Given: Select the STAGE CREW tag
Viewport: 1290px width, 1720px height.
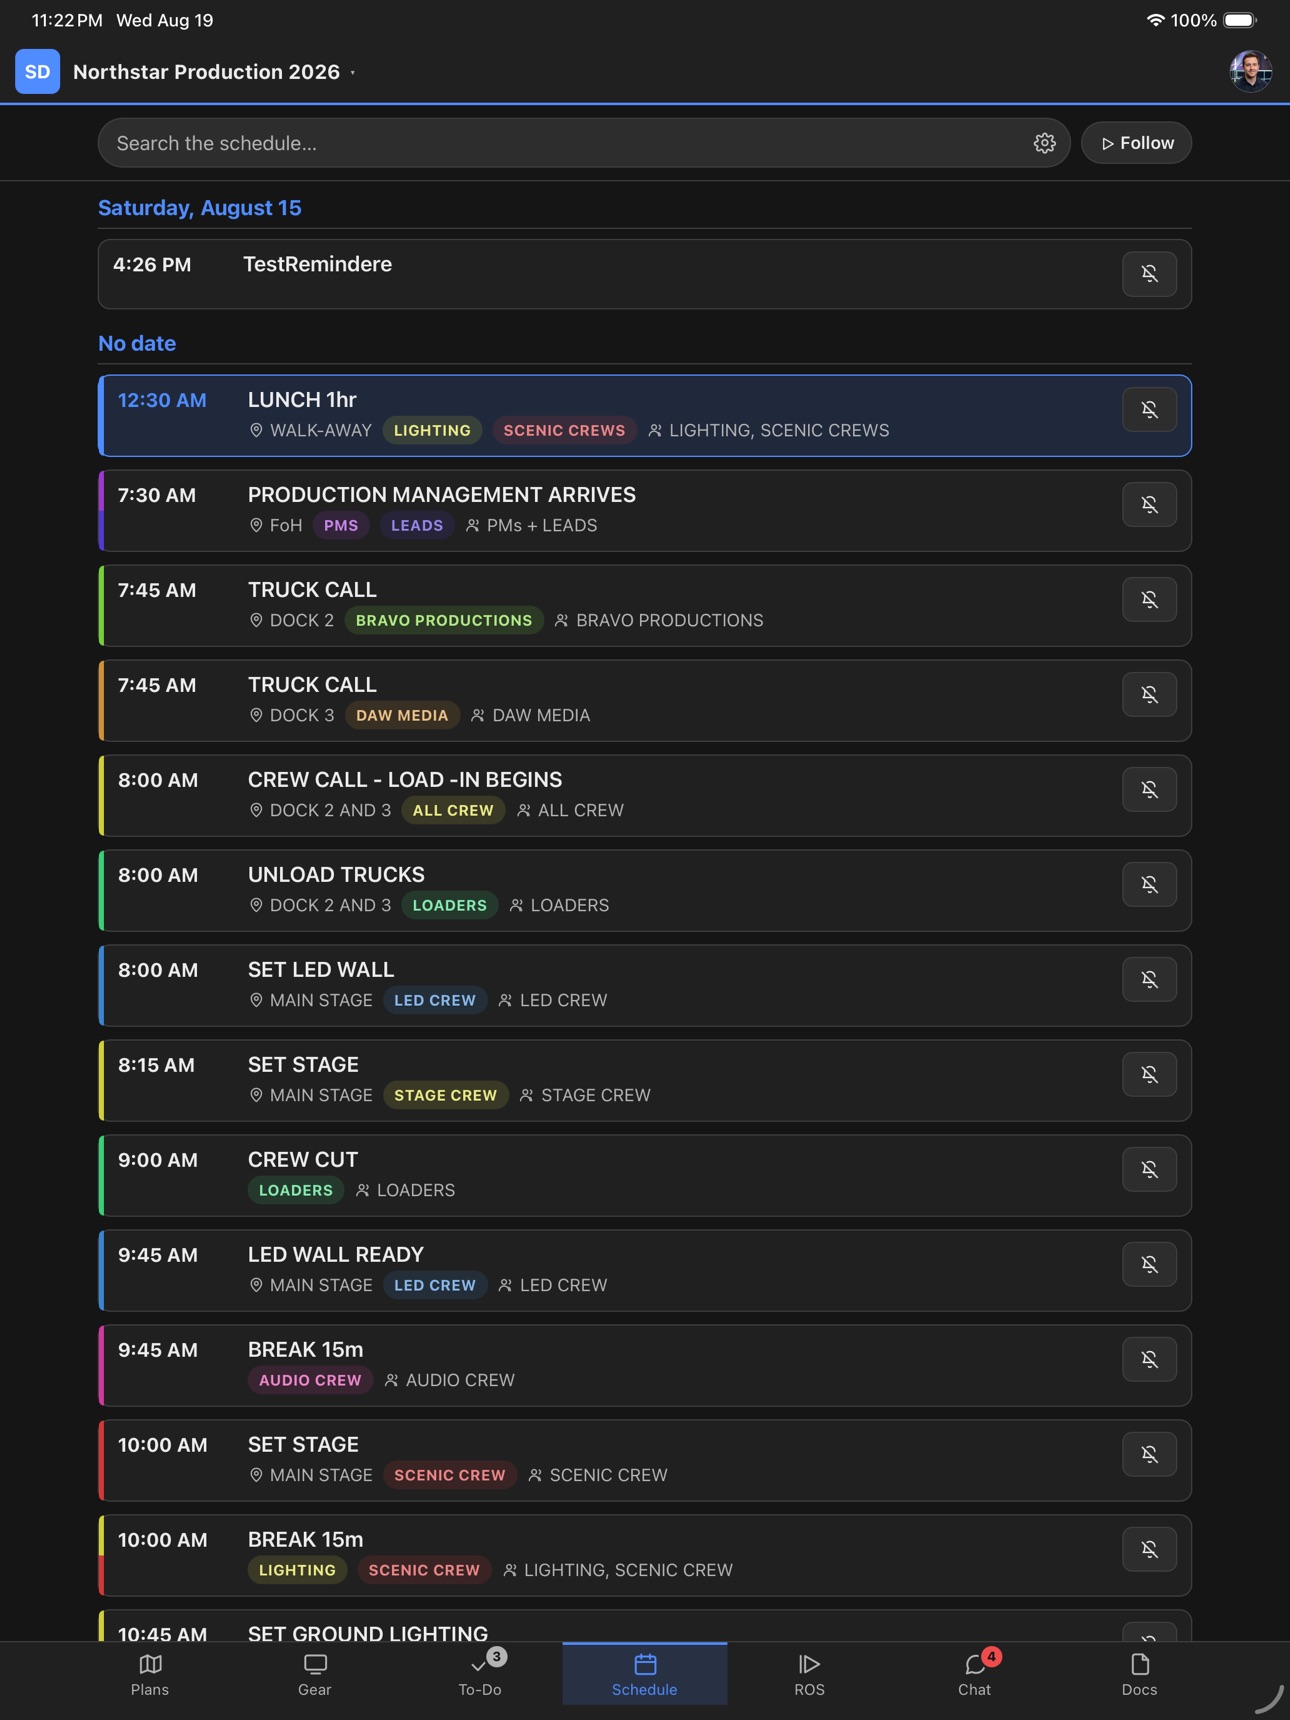Looking at the screenshot, I should [x=445, y=1095].
